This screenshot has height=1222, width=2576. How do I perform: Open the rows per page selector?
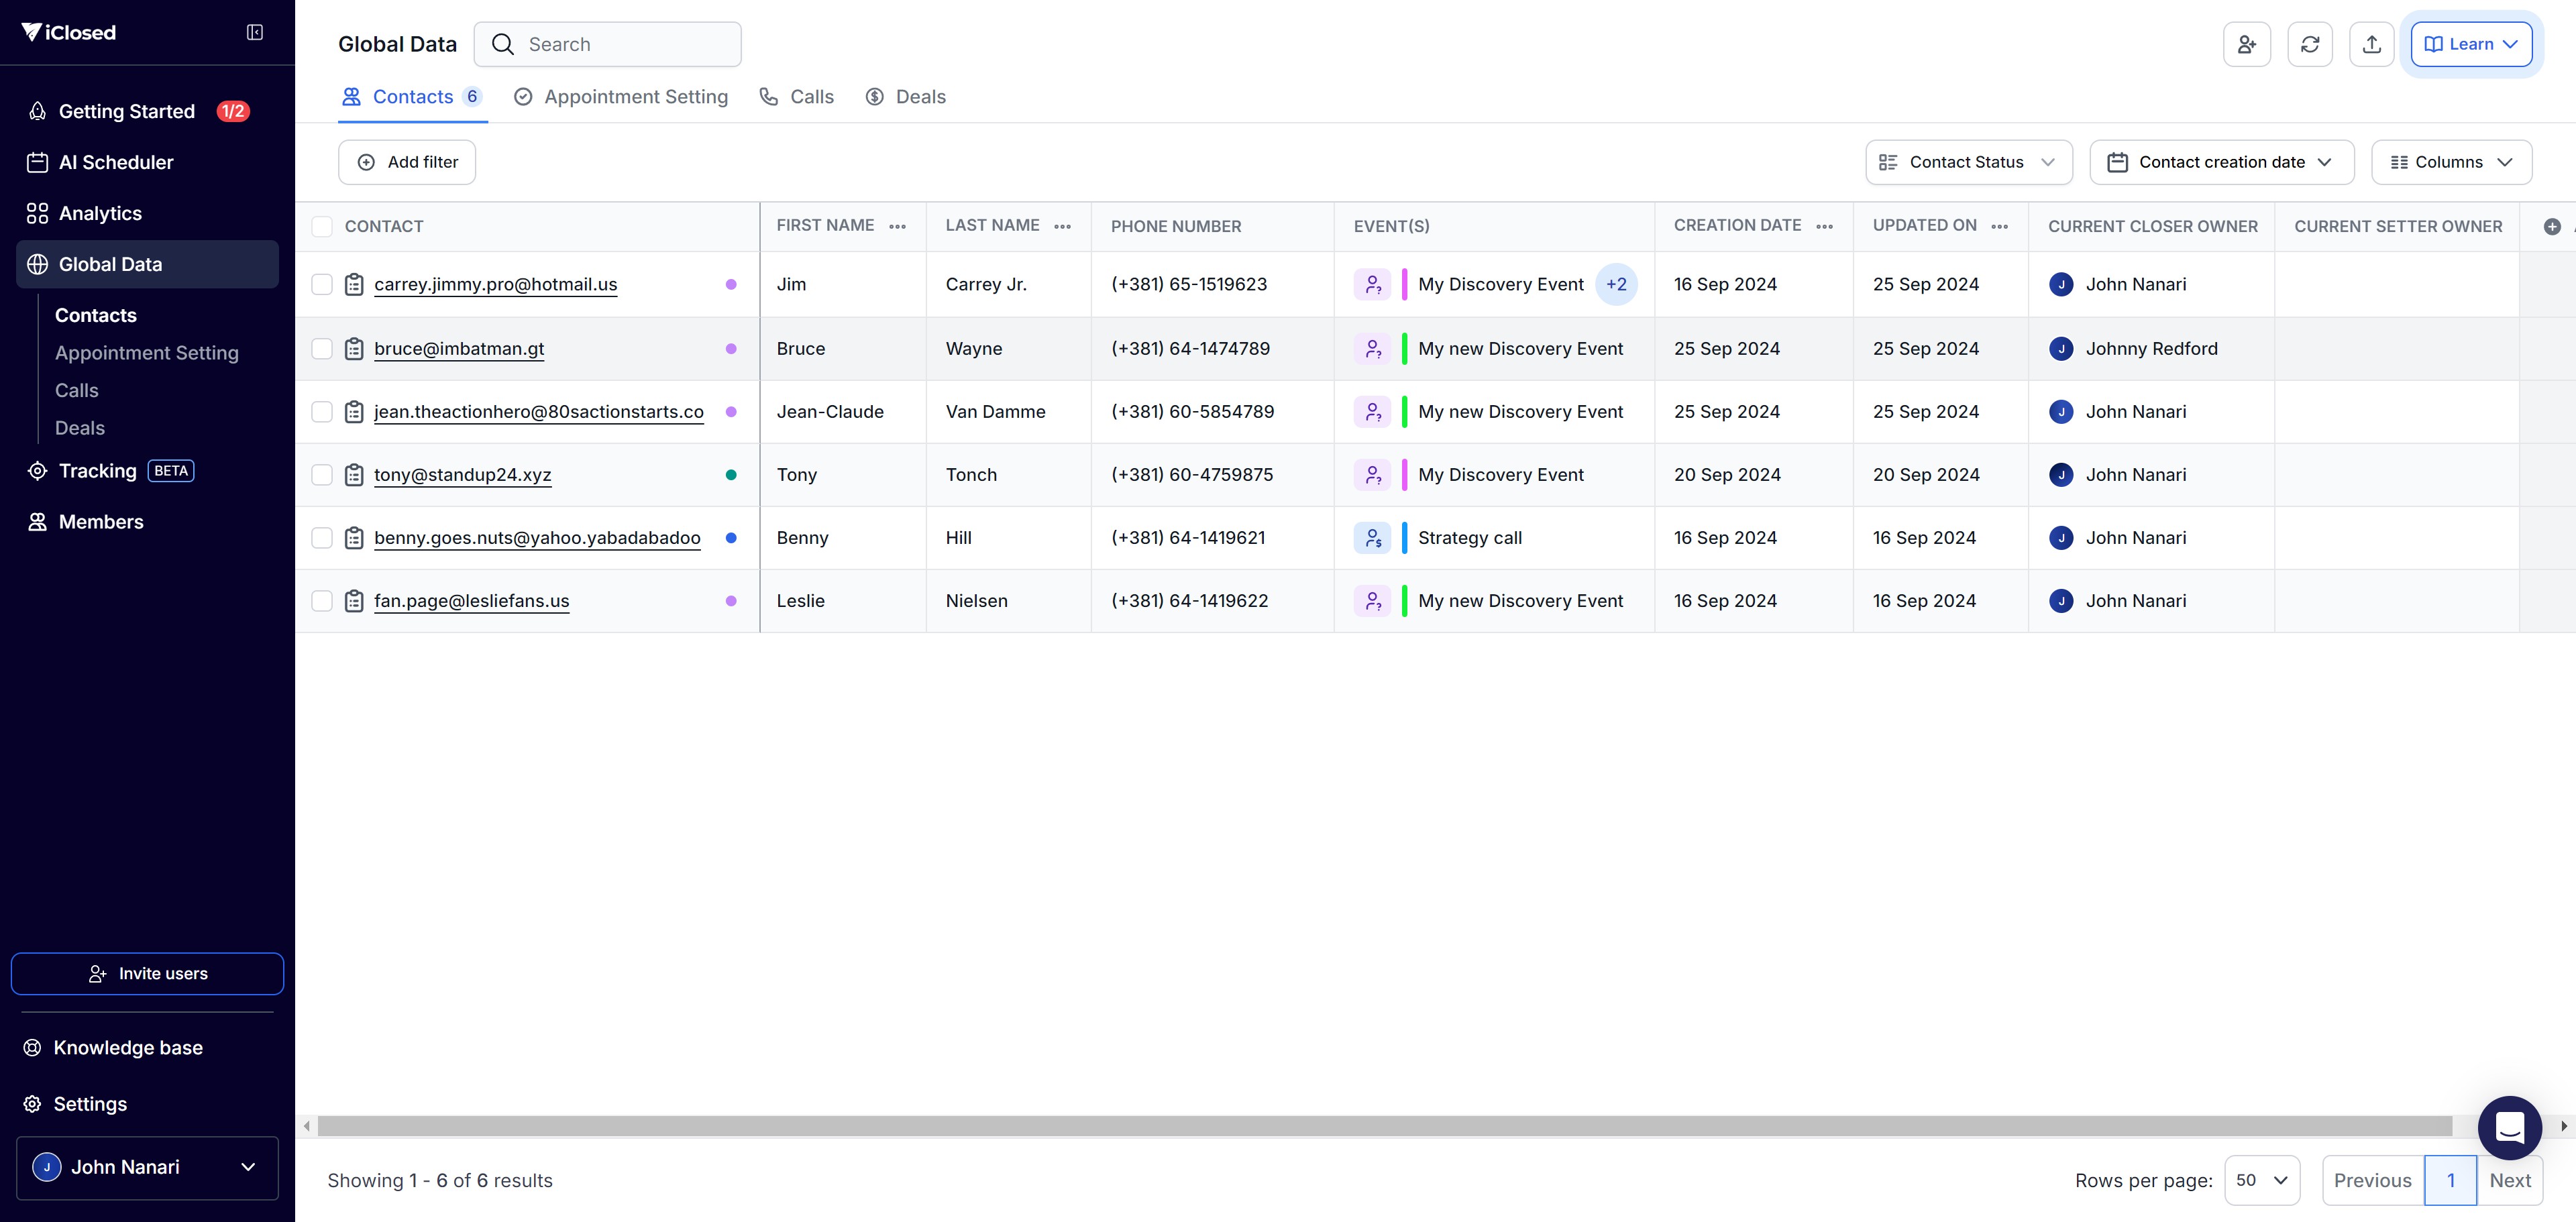point(2262,1180)
